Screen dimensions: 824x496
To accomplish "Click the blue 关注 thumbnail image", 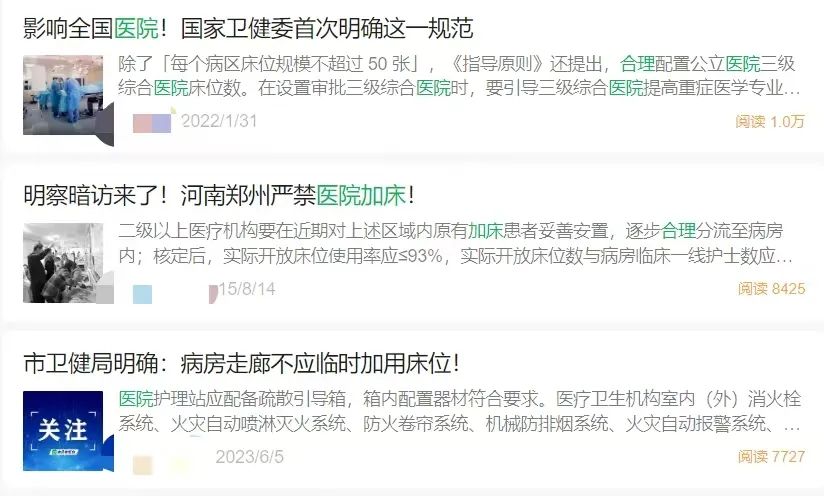I will tap(63, 431).
